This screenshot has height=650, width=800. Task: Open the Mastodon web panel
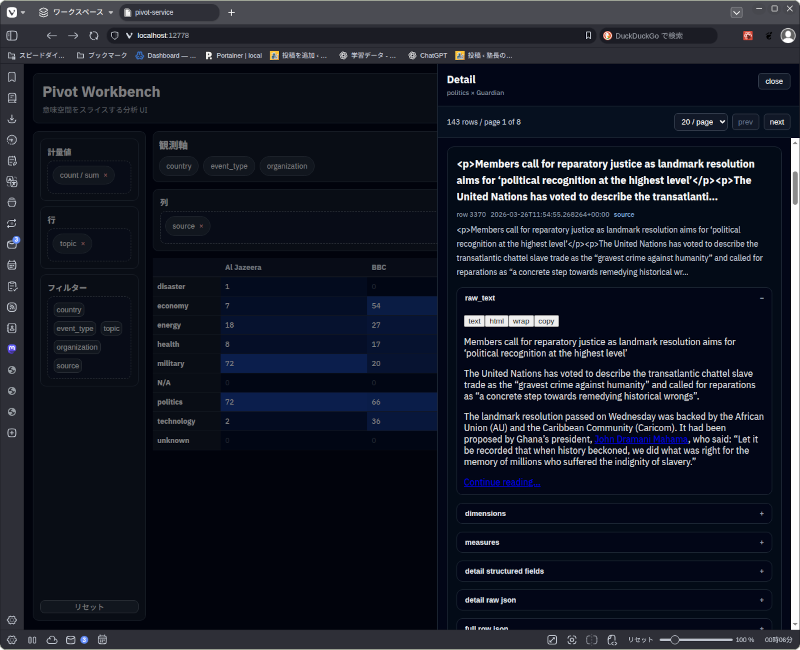[12, 348]
